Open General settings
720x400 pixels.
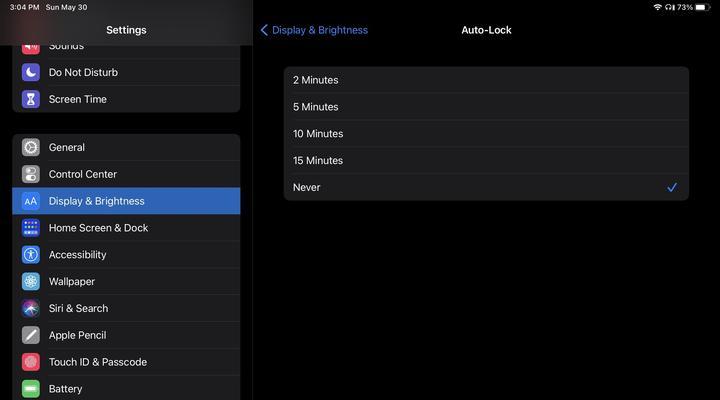pos(126,147)
